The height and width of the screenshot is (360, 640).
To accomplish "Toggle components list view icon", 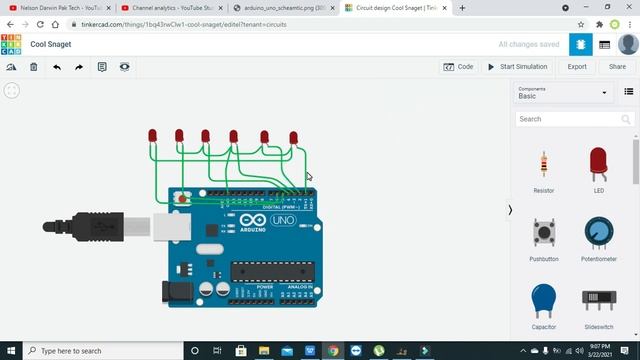I will tap(629, 91).
